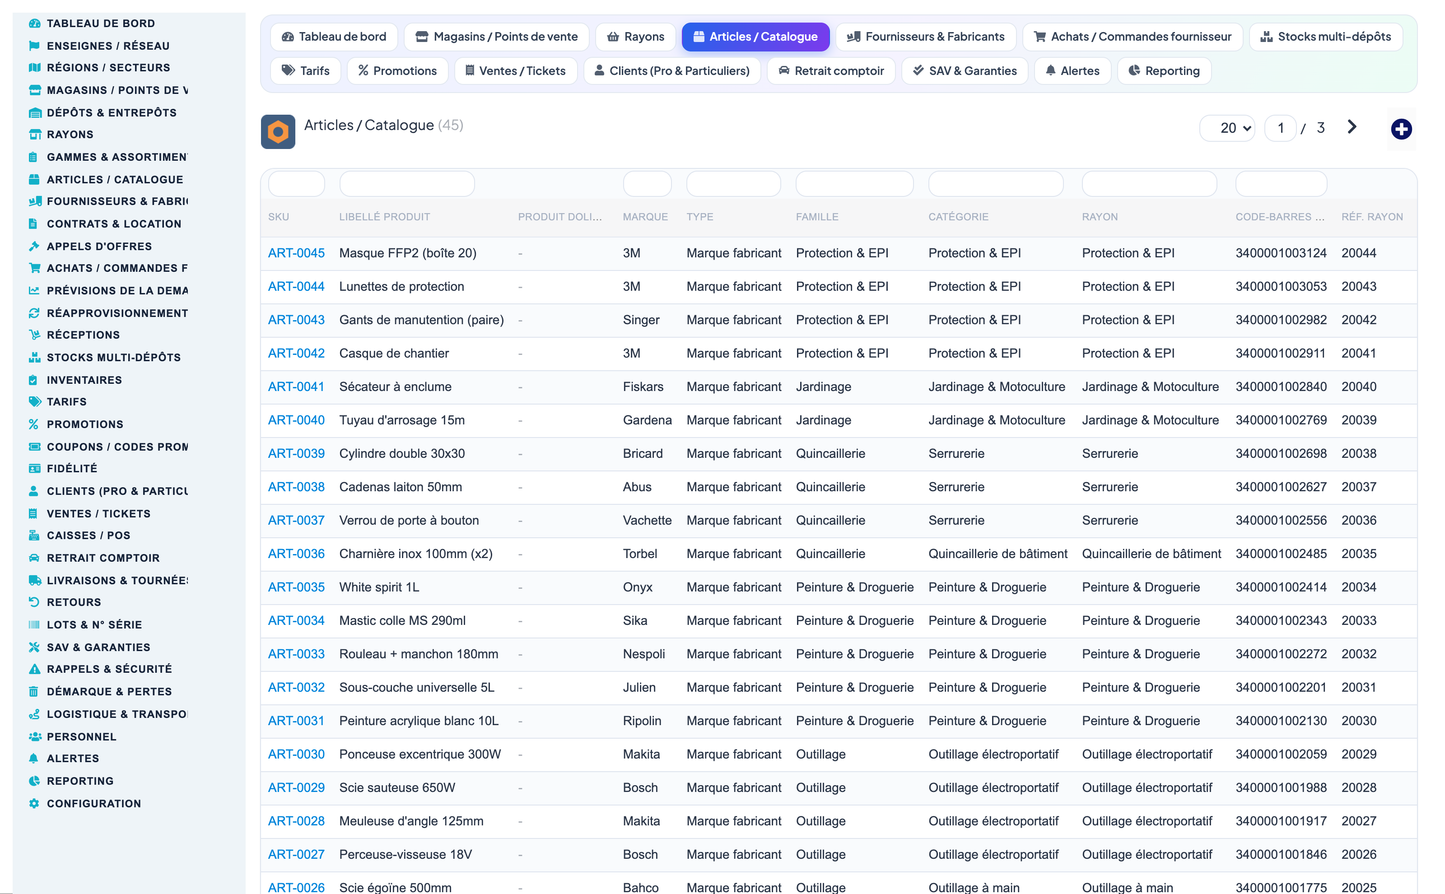The image size is (1445, 894).
Task: Click the Configuration gear icon in sidebar
Action: [34, 803]
